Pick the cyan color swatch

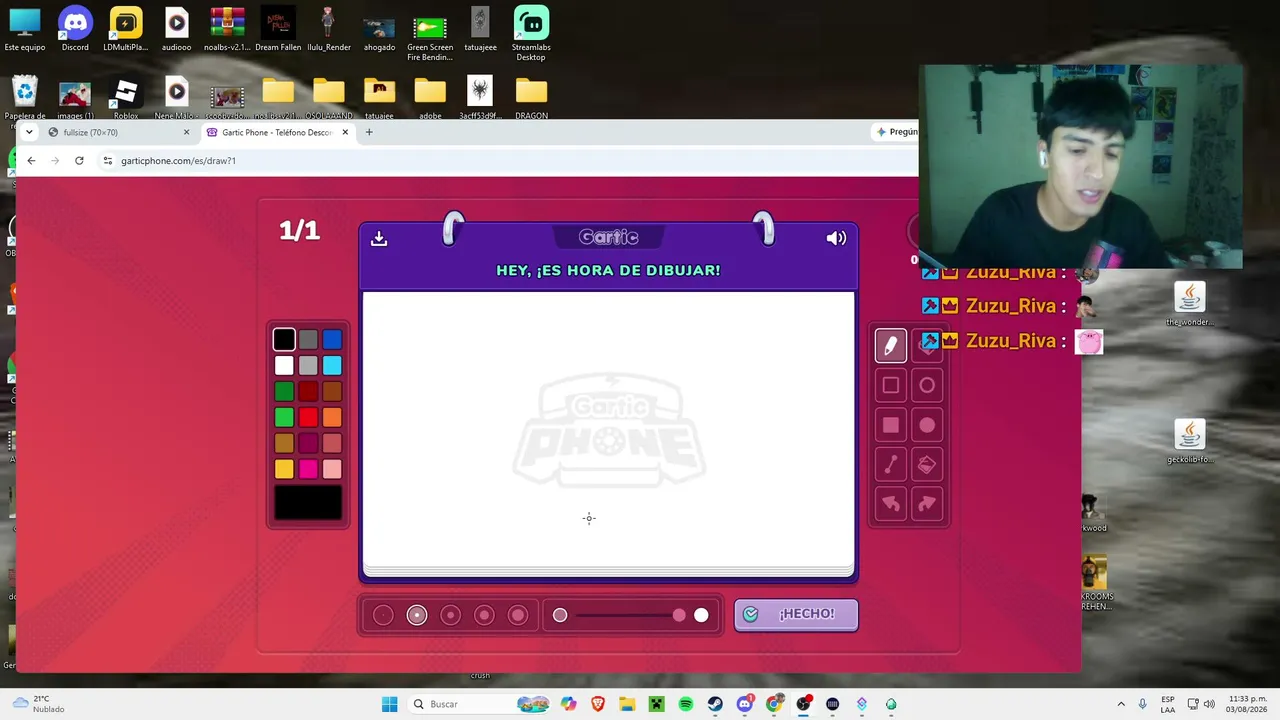[x=332, y=366]
